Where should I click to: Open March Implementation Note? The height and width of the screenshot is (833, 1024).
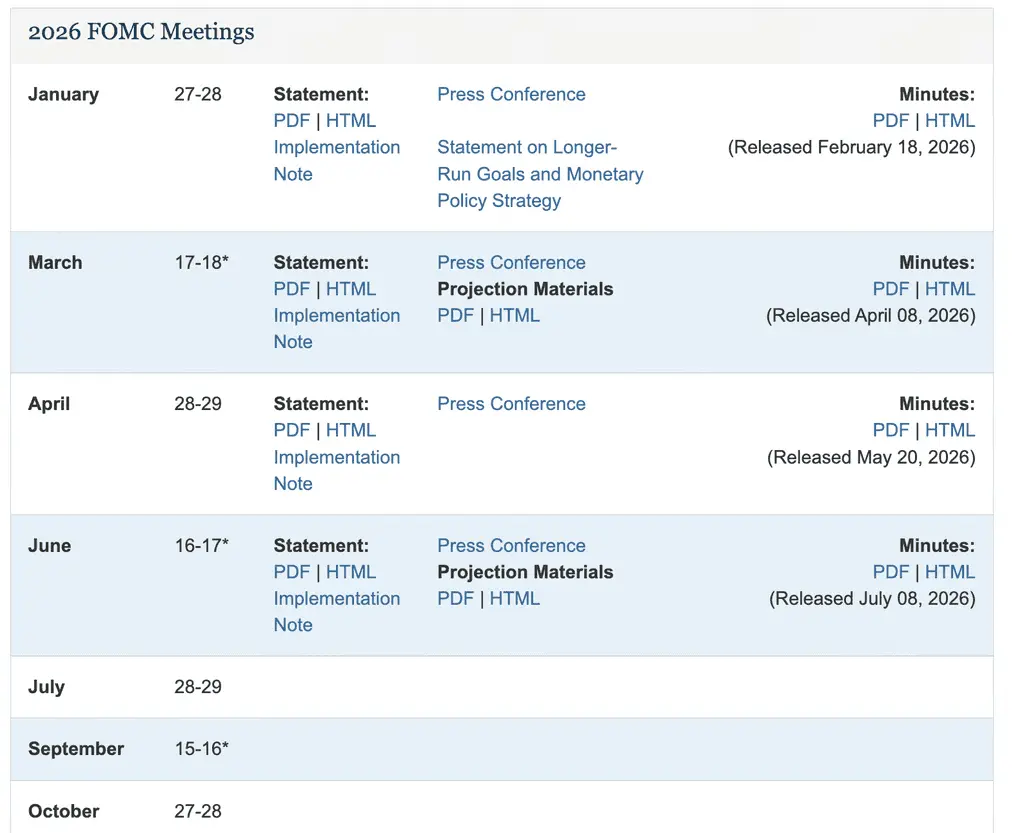click(336, 328)
